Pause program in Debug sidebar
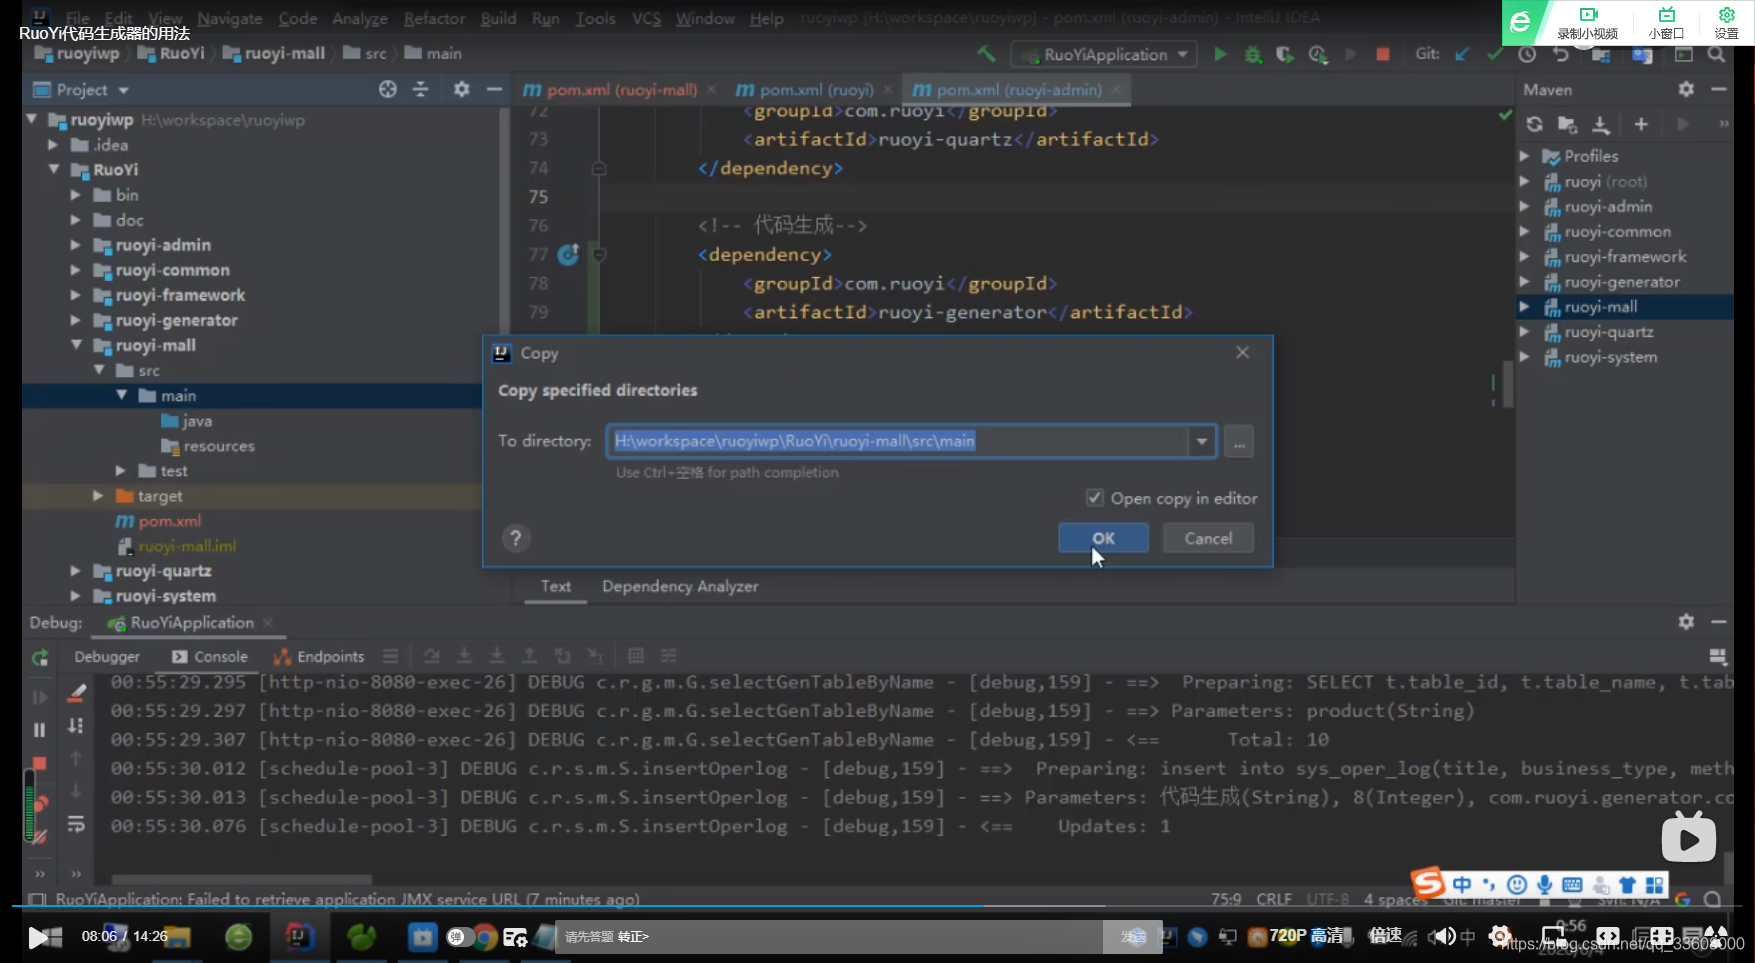The image size is (1755, 963). click(40, 730)
